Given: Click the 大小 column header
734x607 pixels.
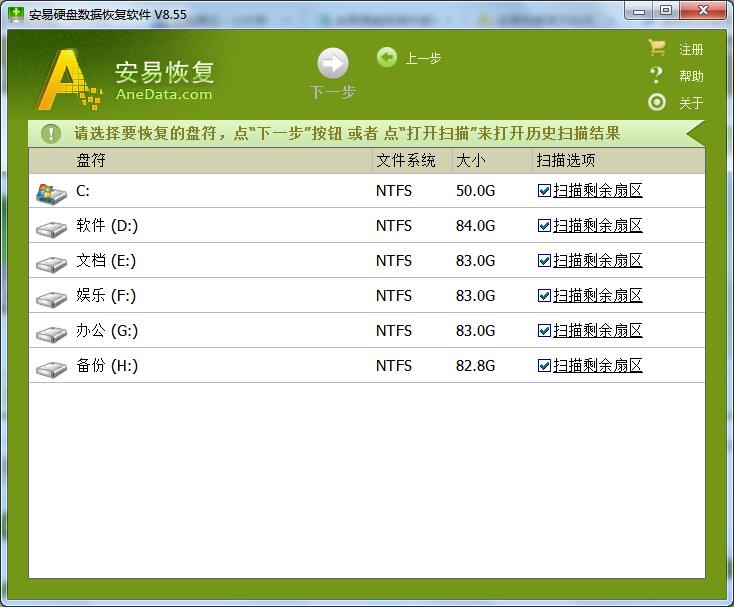Looking at the screenshot, I should (x=470, y=160).
